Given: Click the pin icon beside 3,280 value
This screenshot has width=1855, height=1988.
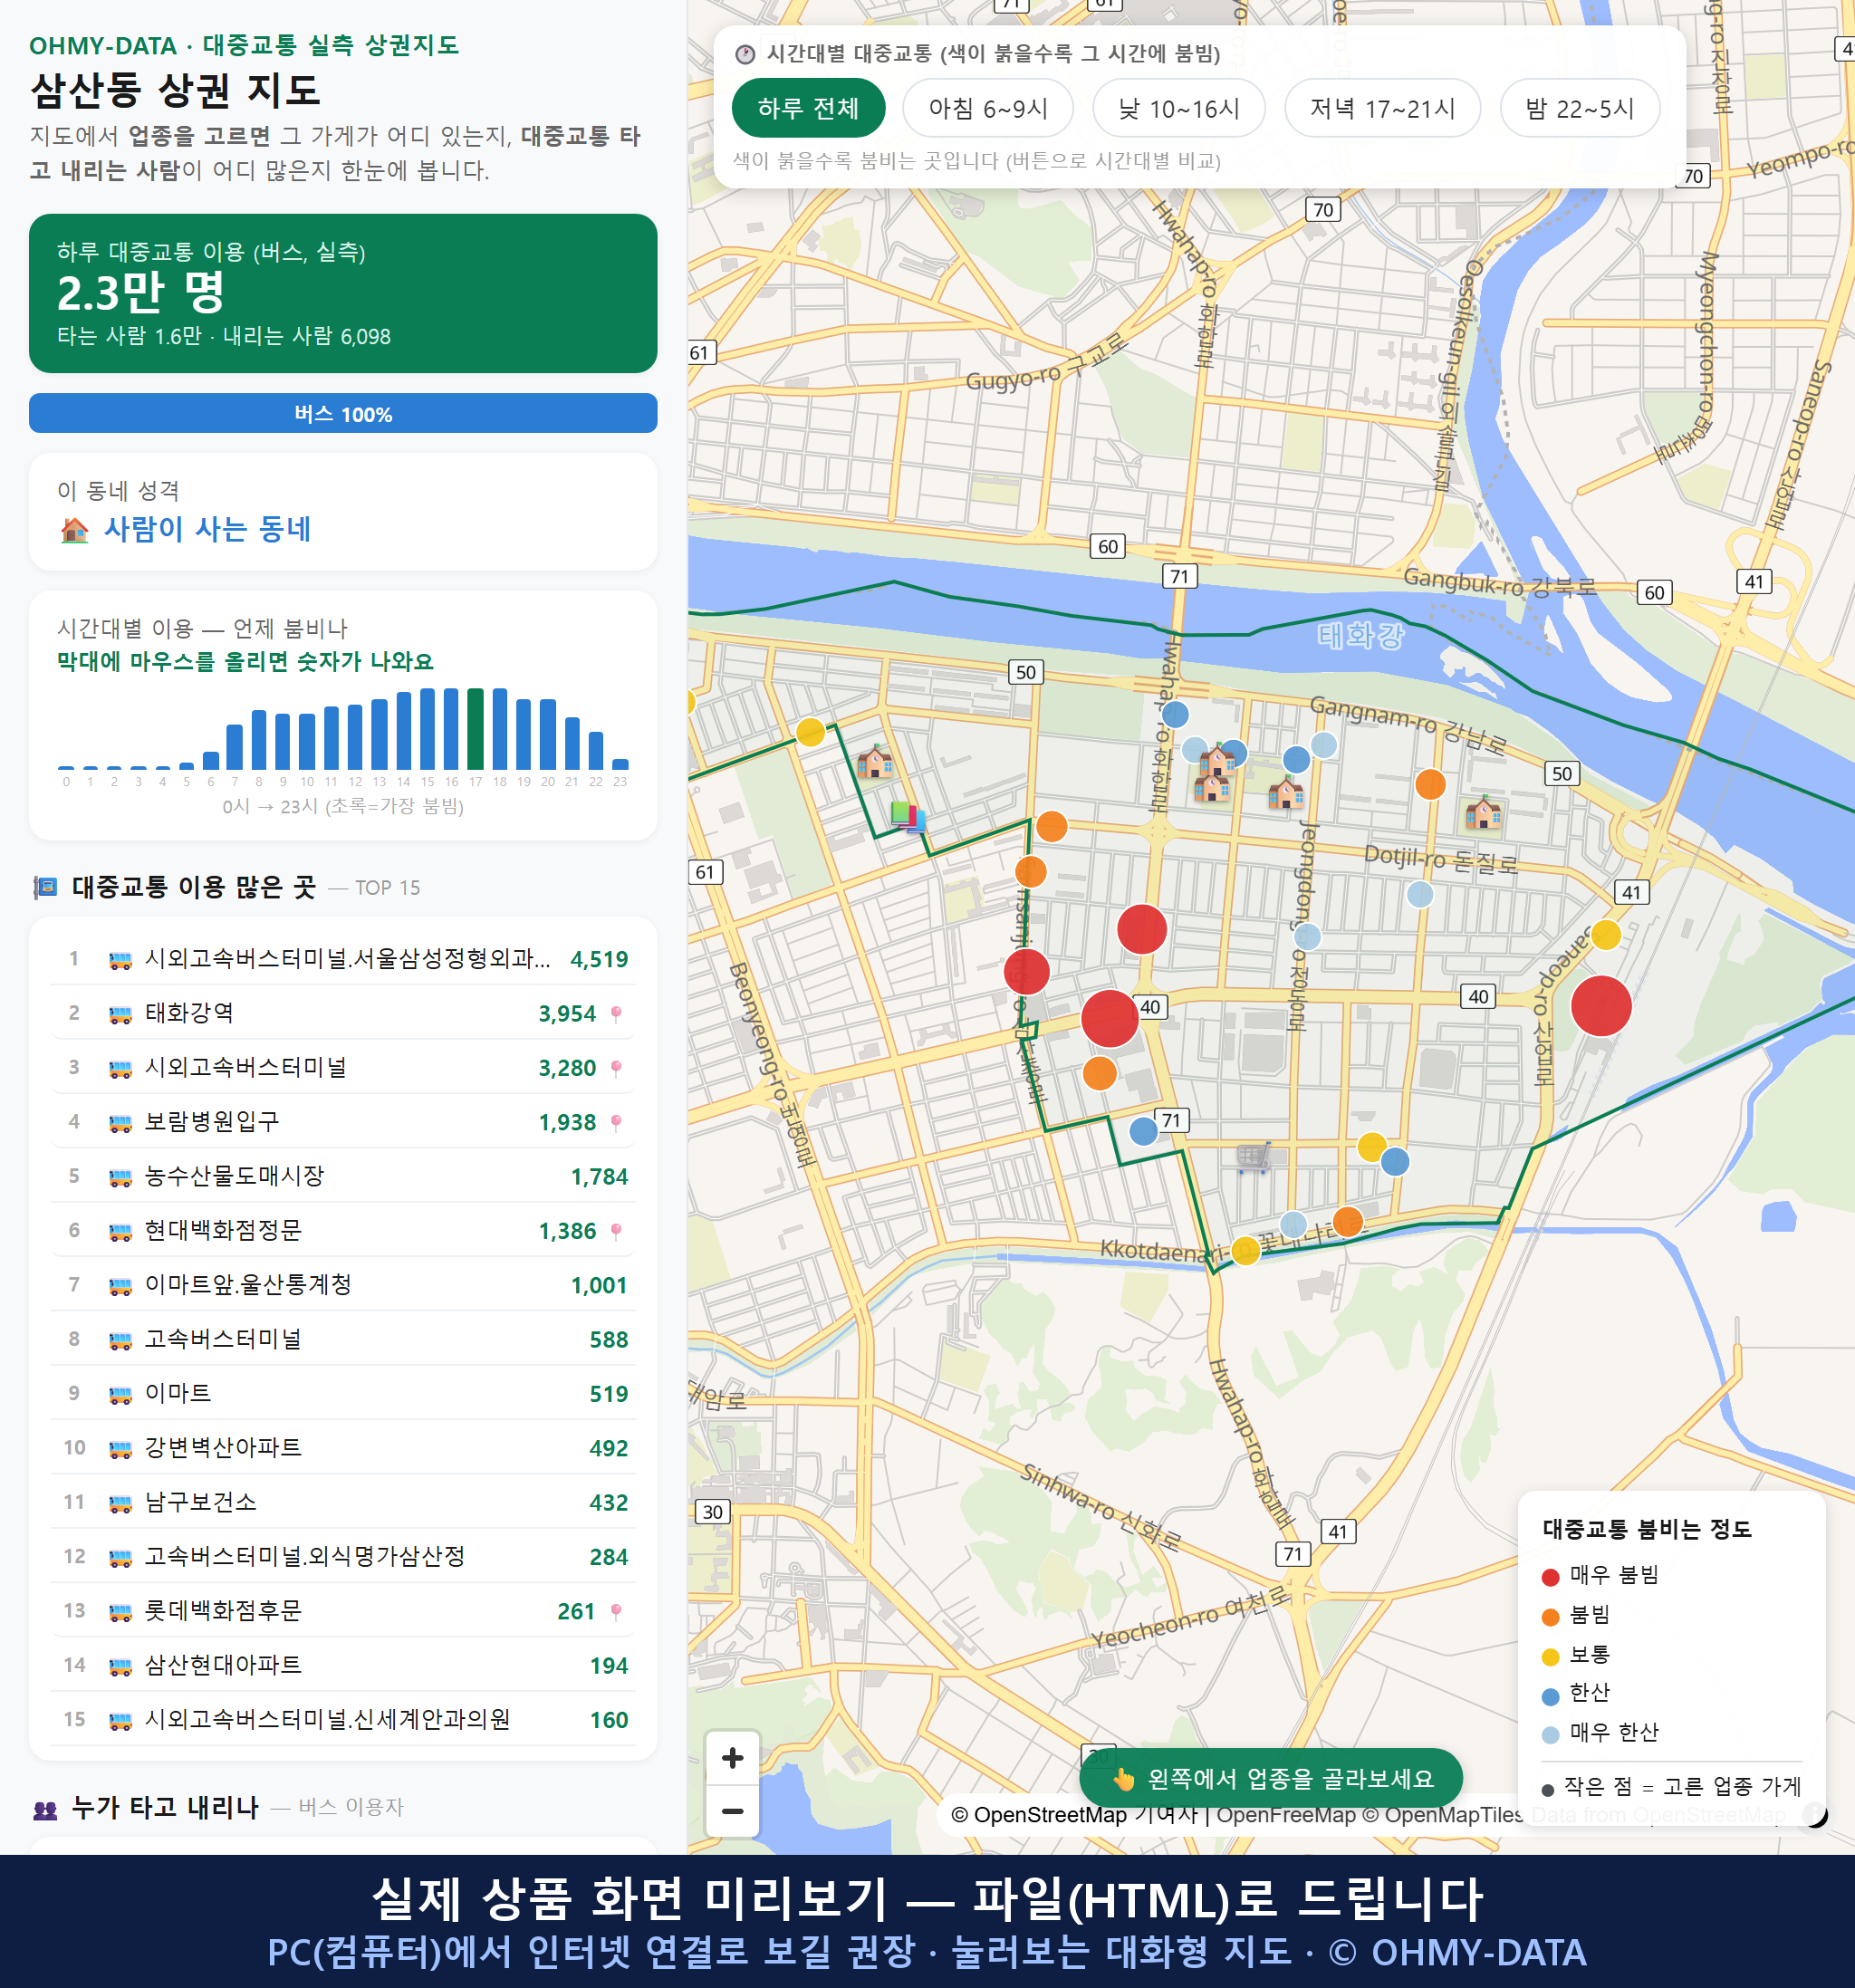Looking at the screenshot, I should [x=616, y=1068].
